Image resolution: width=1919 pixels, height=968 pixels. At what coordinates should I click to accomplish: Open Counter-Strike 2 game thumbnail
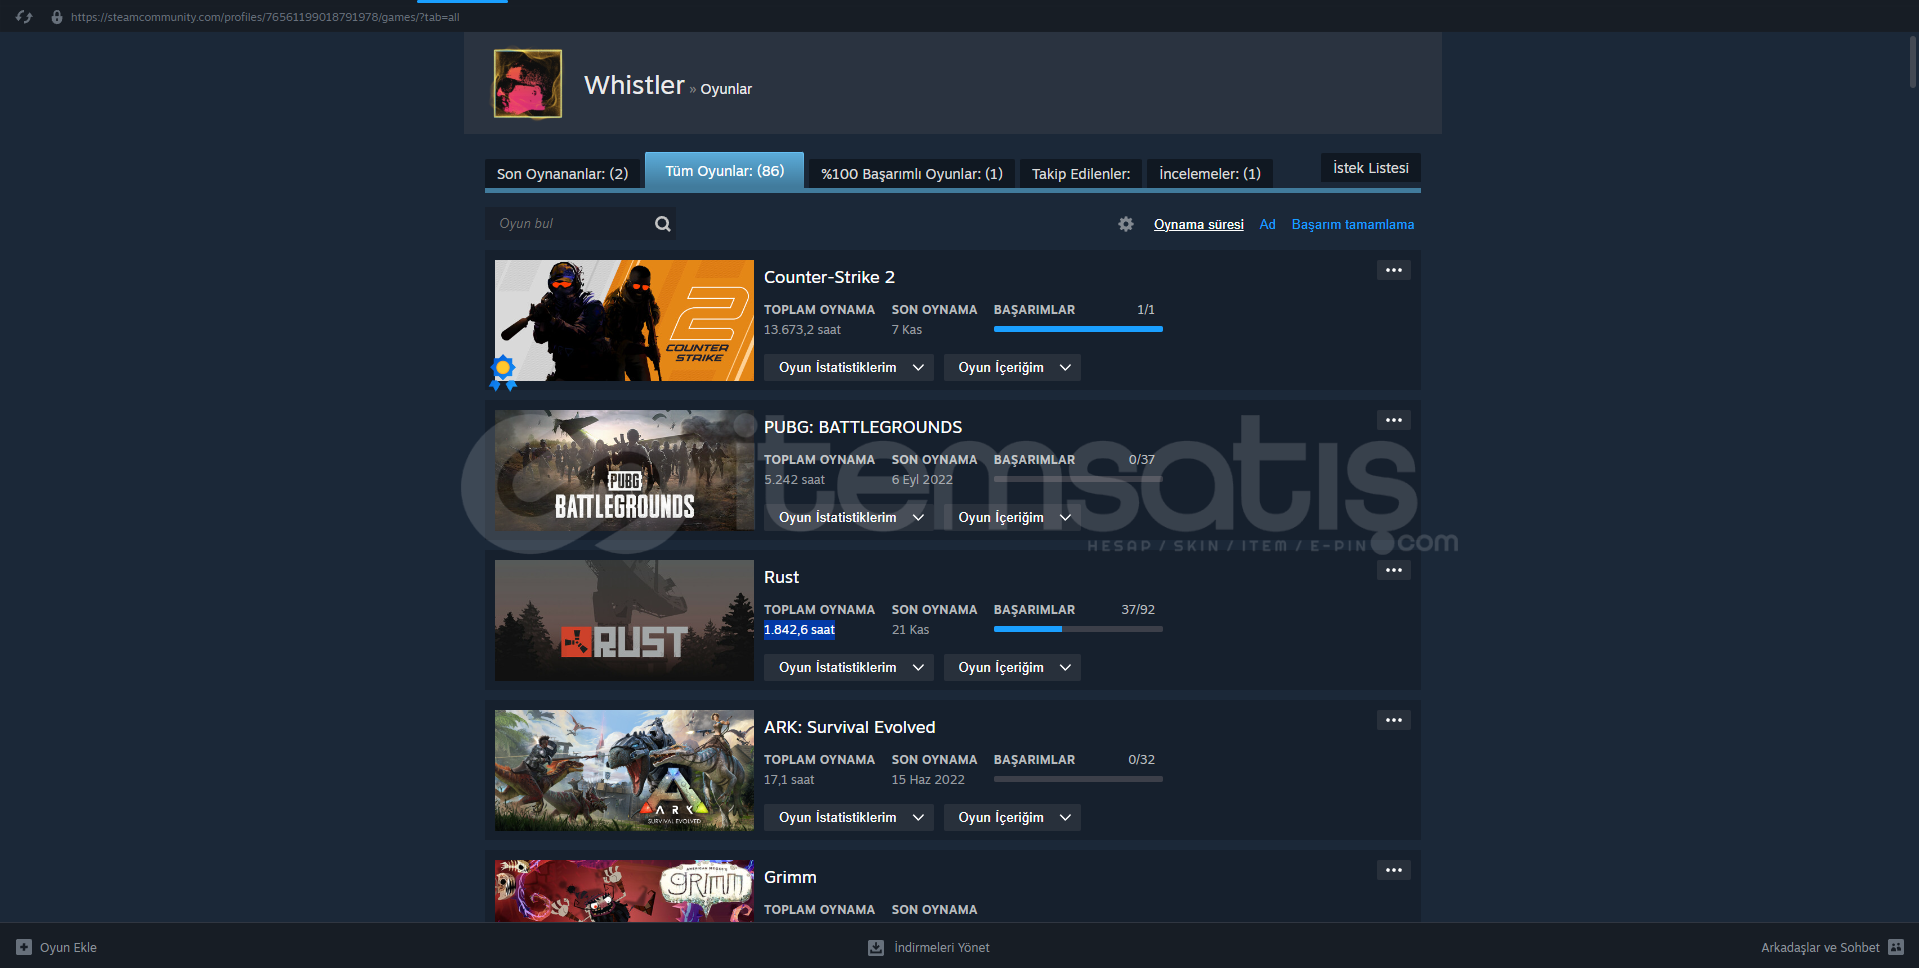[x=624, y=320]
